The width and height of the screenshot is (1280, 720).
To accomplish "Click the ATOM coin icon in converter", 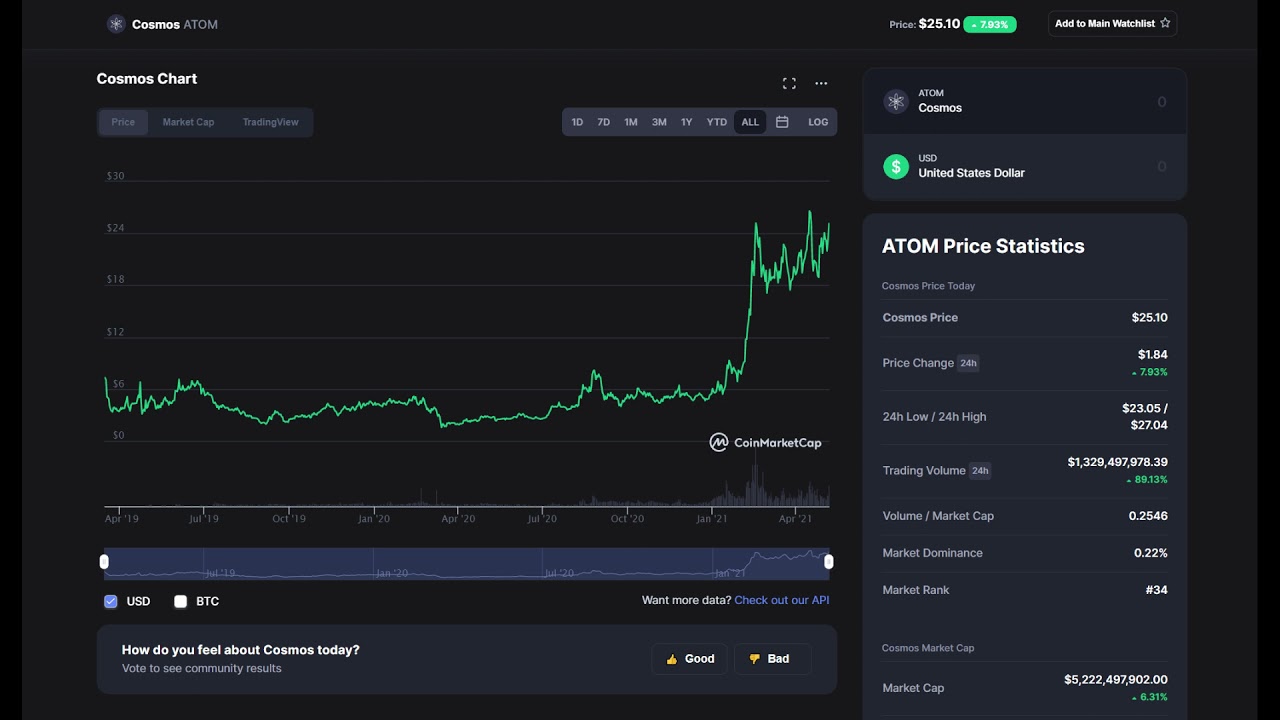I will [x=895, y=101].
